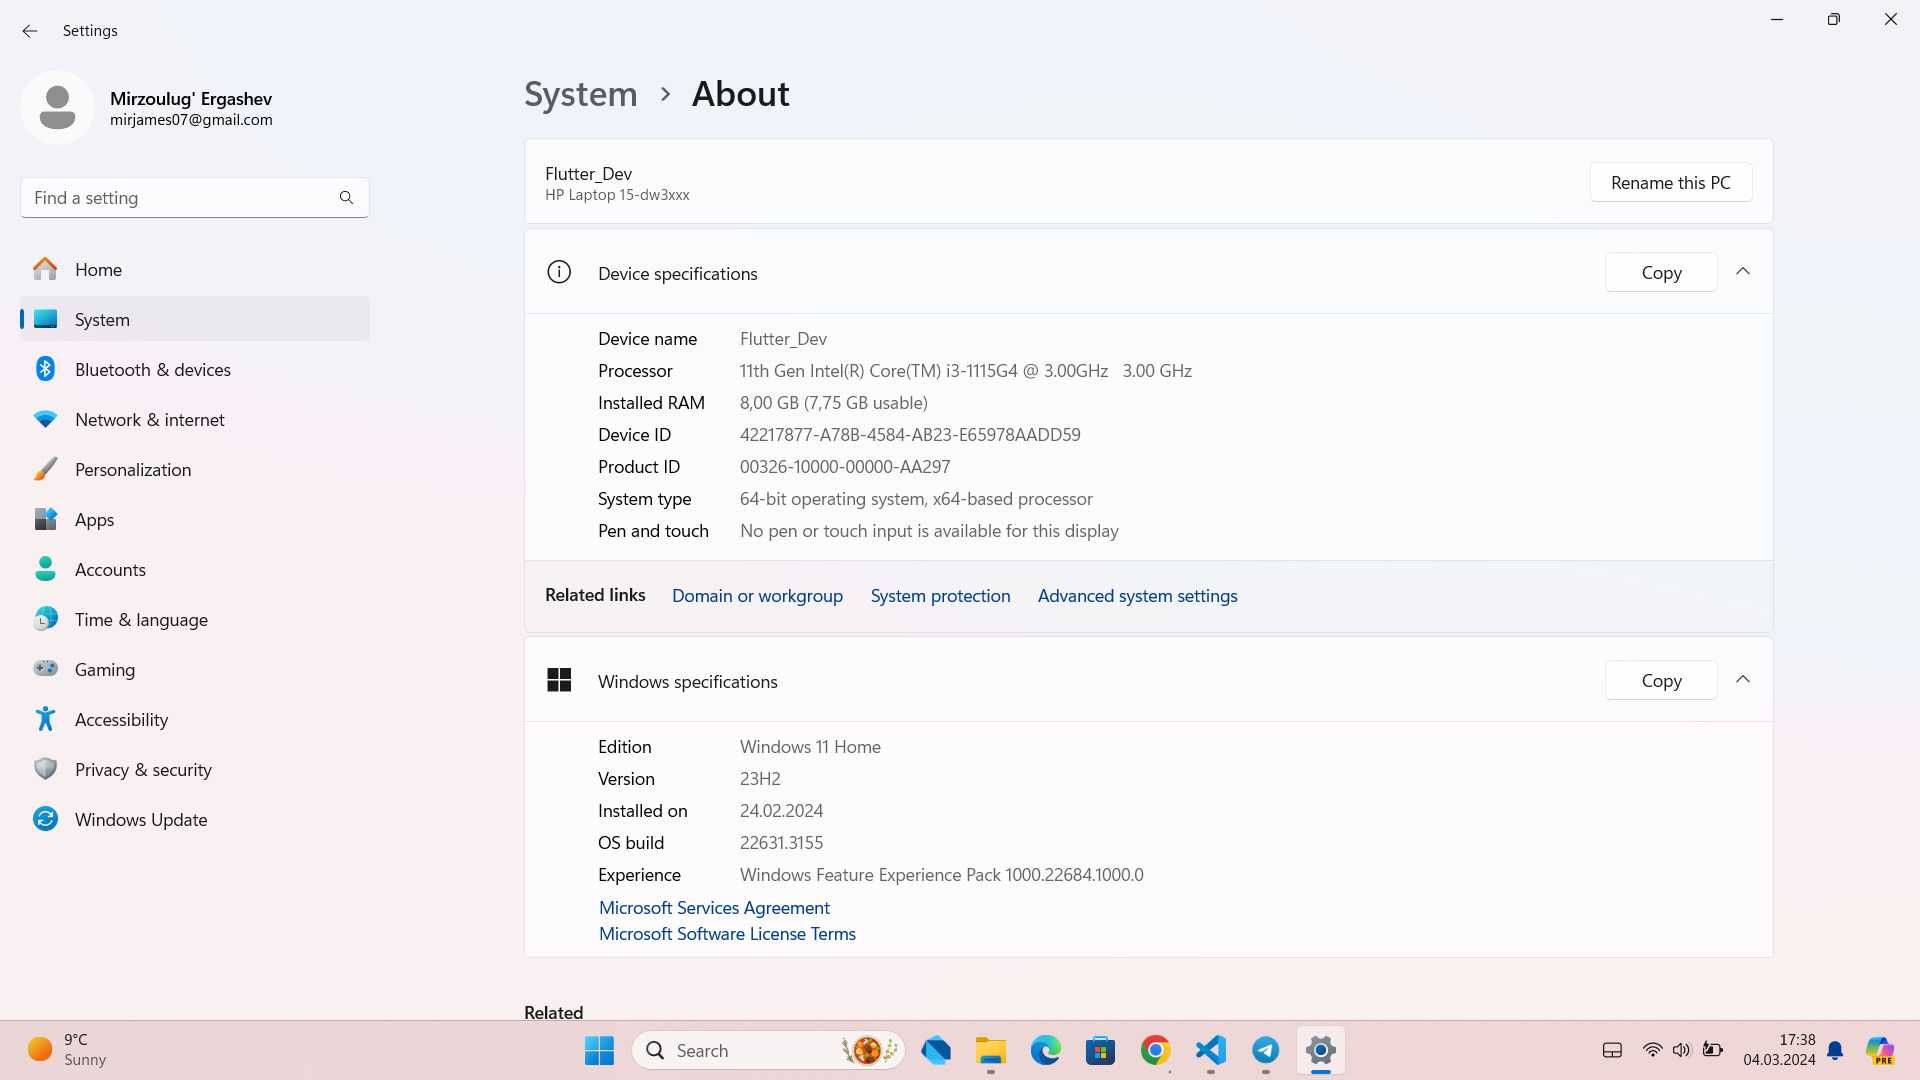
Task: Click the taskbar Search box
Action: (x=768, y=1050)
